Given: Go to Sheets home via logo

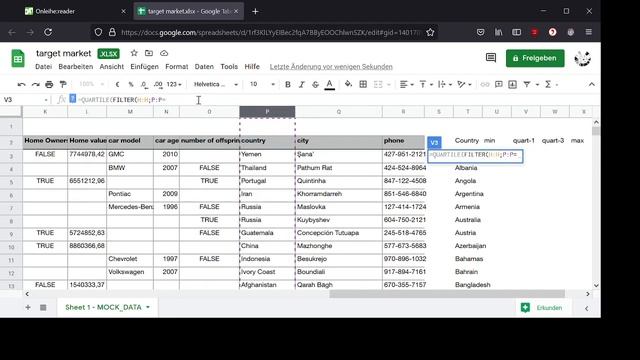Looking at the screenshot, I should [18, 59].
